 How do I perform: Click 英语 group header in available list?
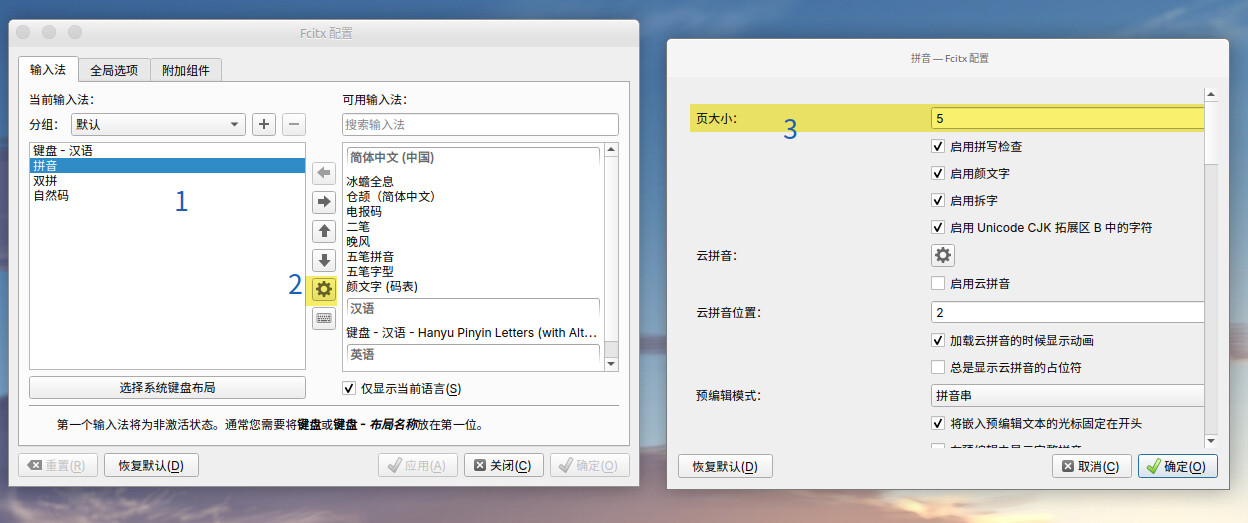(x=473, y=355)
